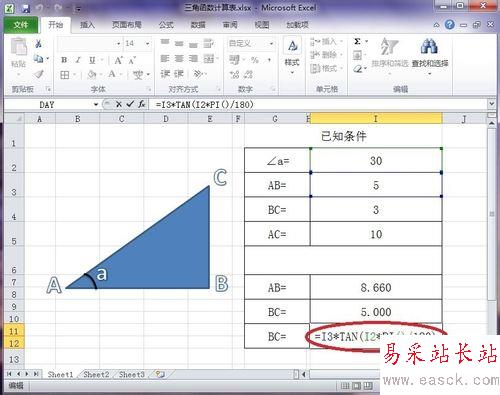
Task: Switch to the Formulas (公式) tab
Action: point(166,25)
